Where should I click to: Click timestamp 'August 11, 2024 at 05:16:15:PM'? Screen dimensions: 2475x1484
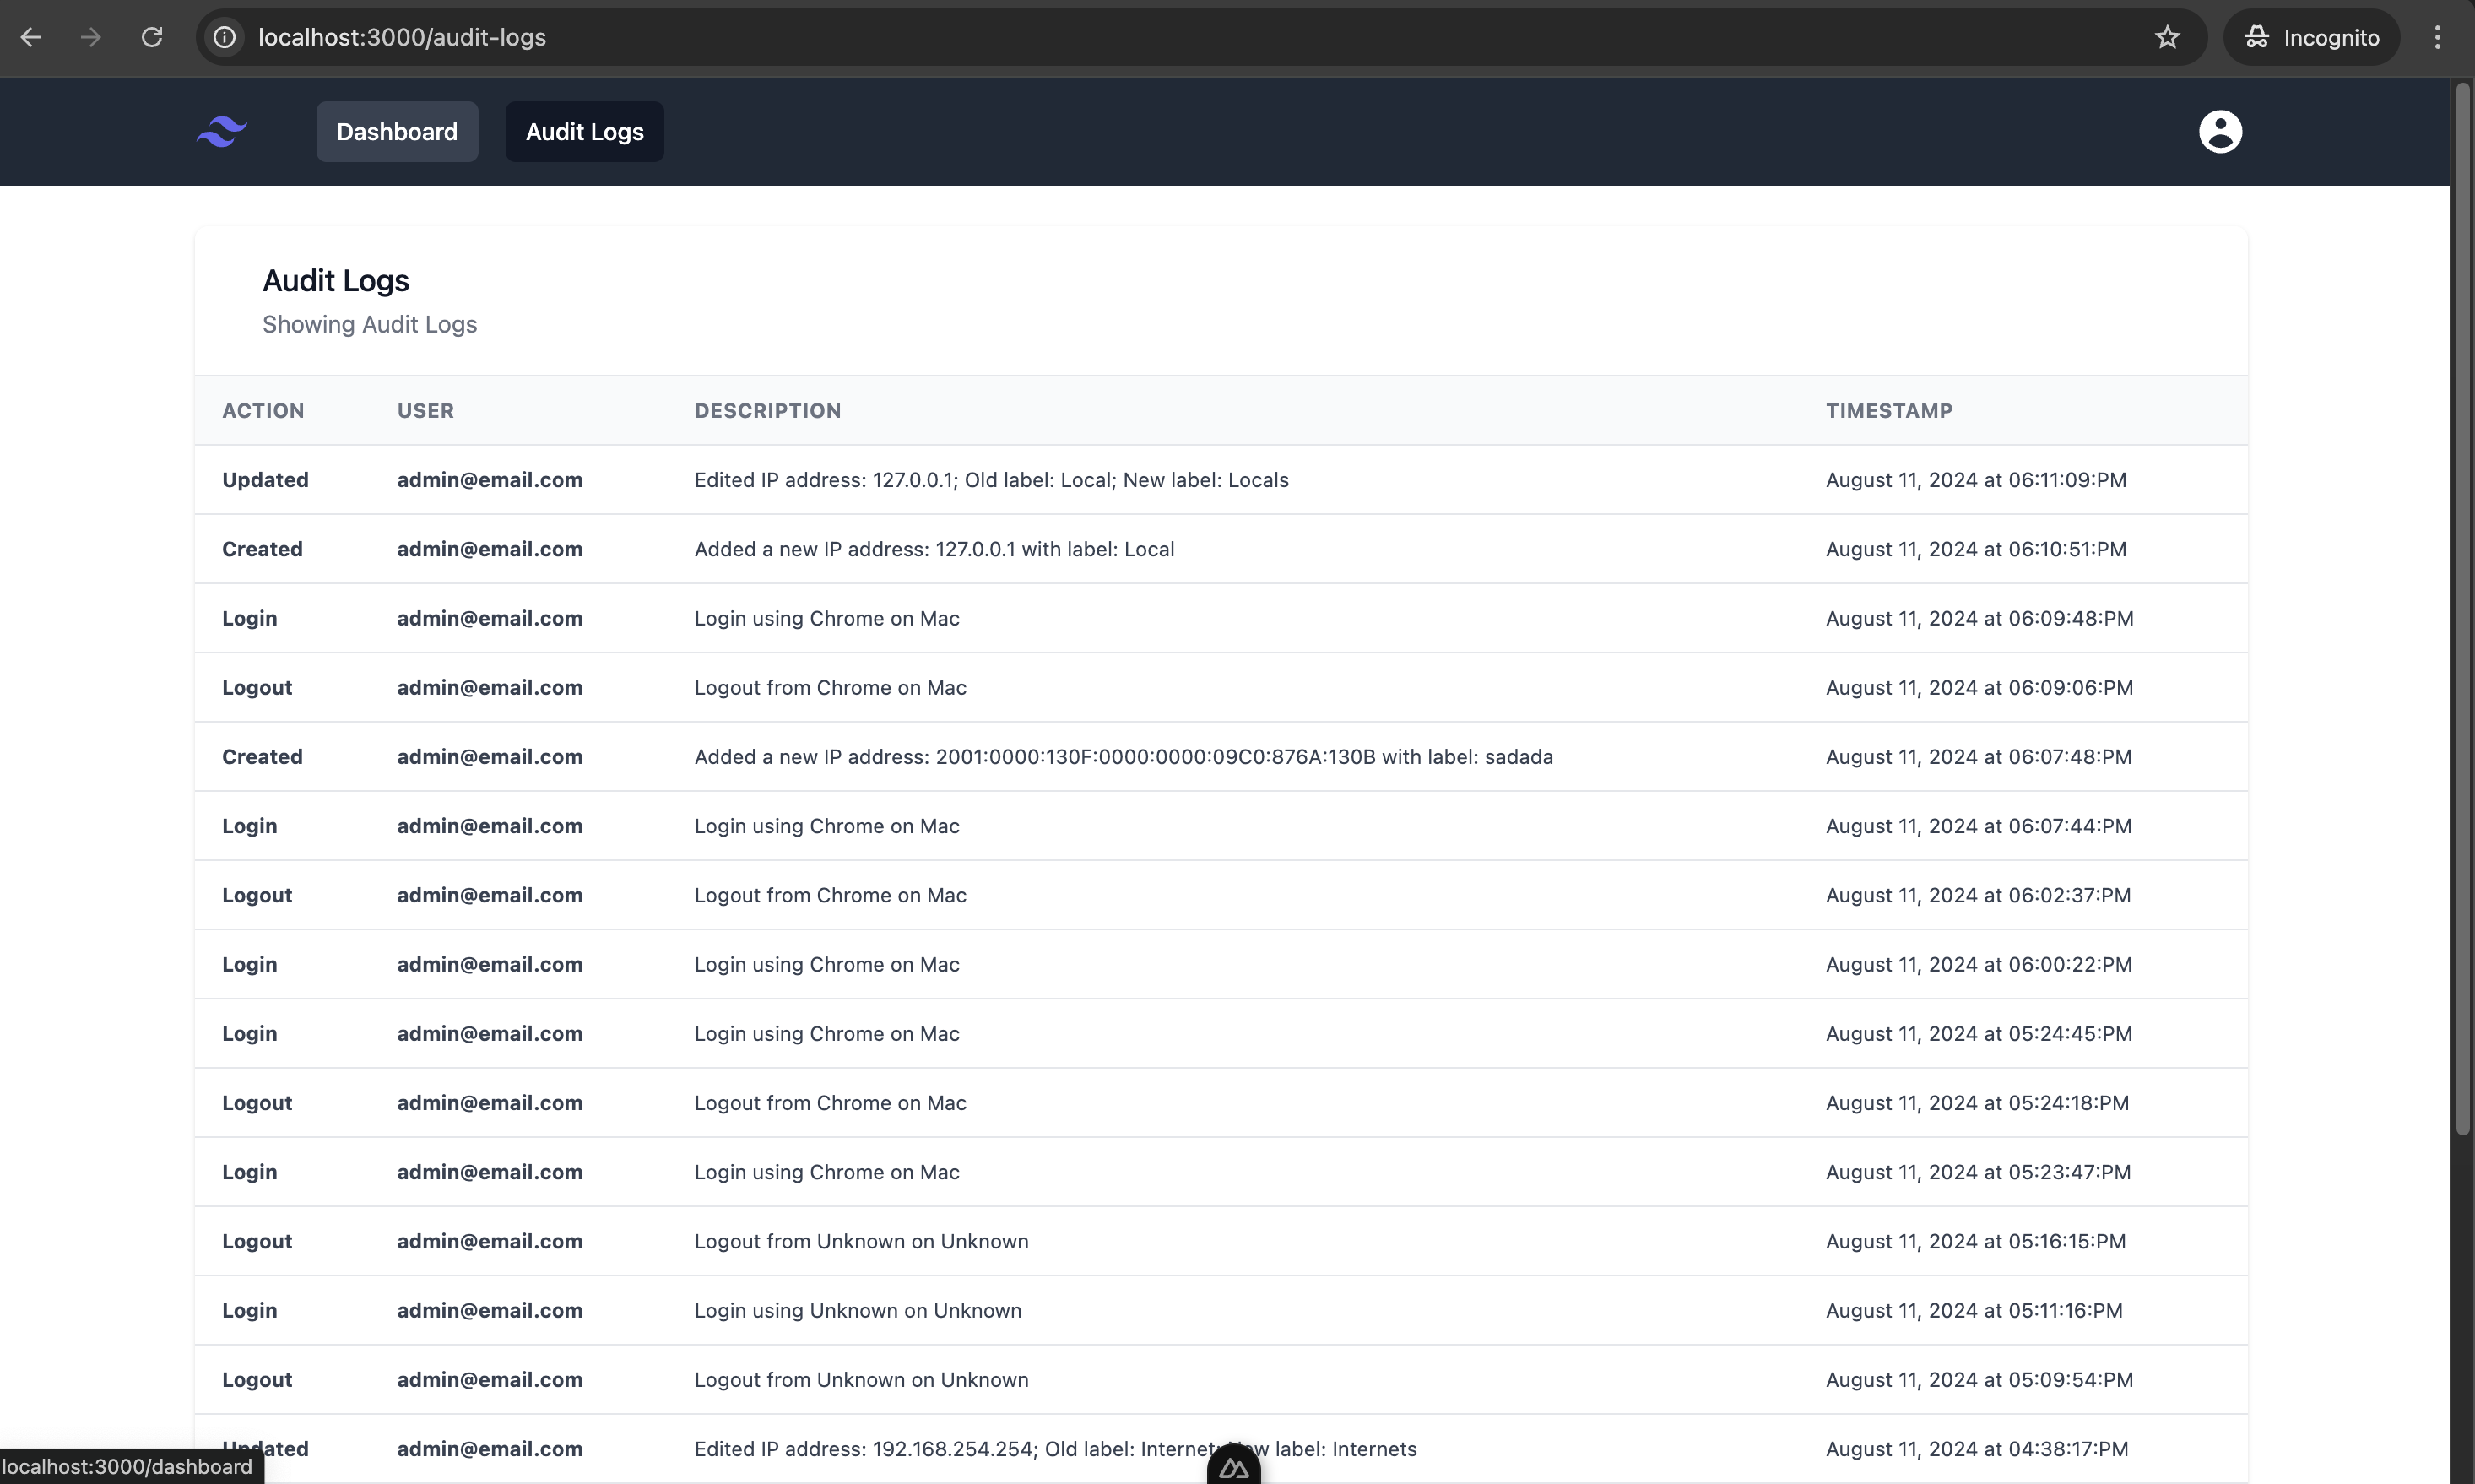click(1976, 1241)
